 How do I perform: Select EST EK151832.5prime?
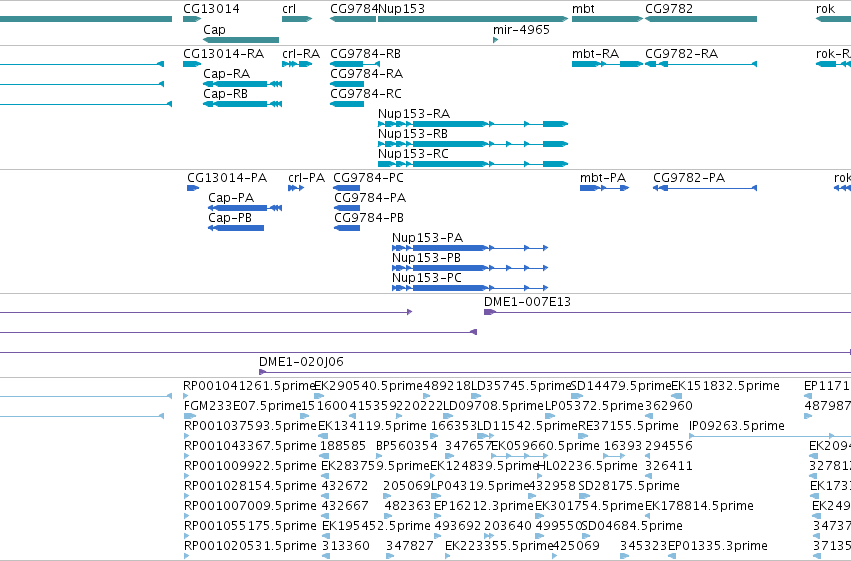click(726, 386)
